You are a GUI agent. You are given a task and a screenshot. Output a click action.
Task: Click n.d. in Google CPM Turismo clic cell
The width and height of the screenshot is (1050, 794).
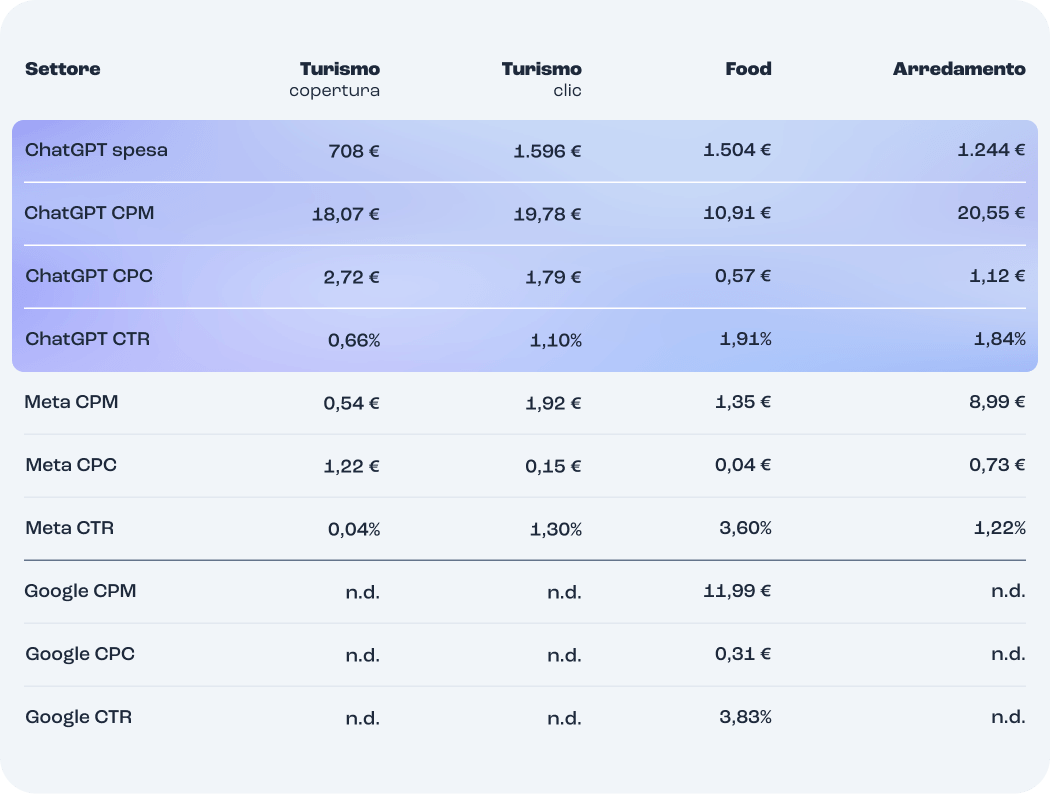point(565,592)
